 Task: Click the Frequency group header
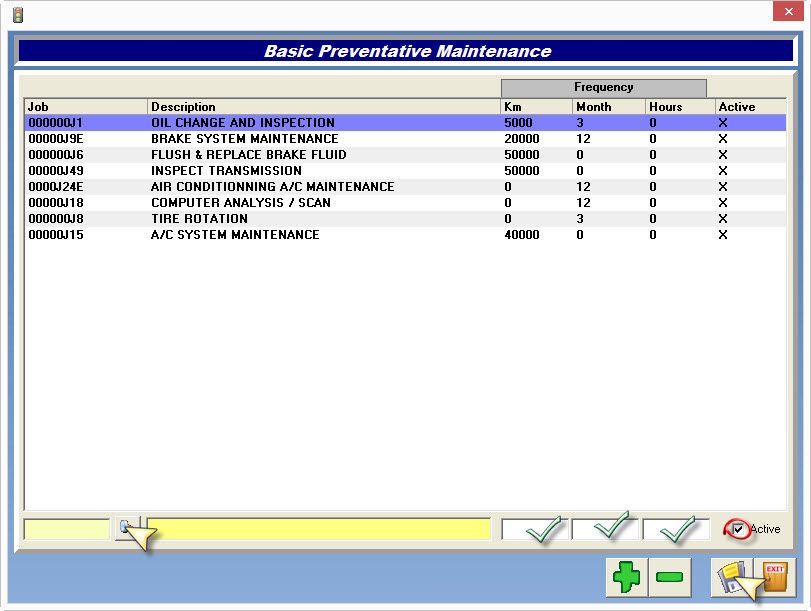[604, 87]
